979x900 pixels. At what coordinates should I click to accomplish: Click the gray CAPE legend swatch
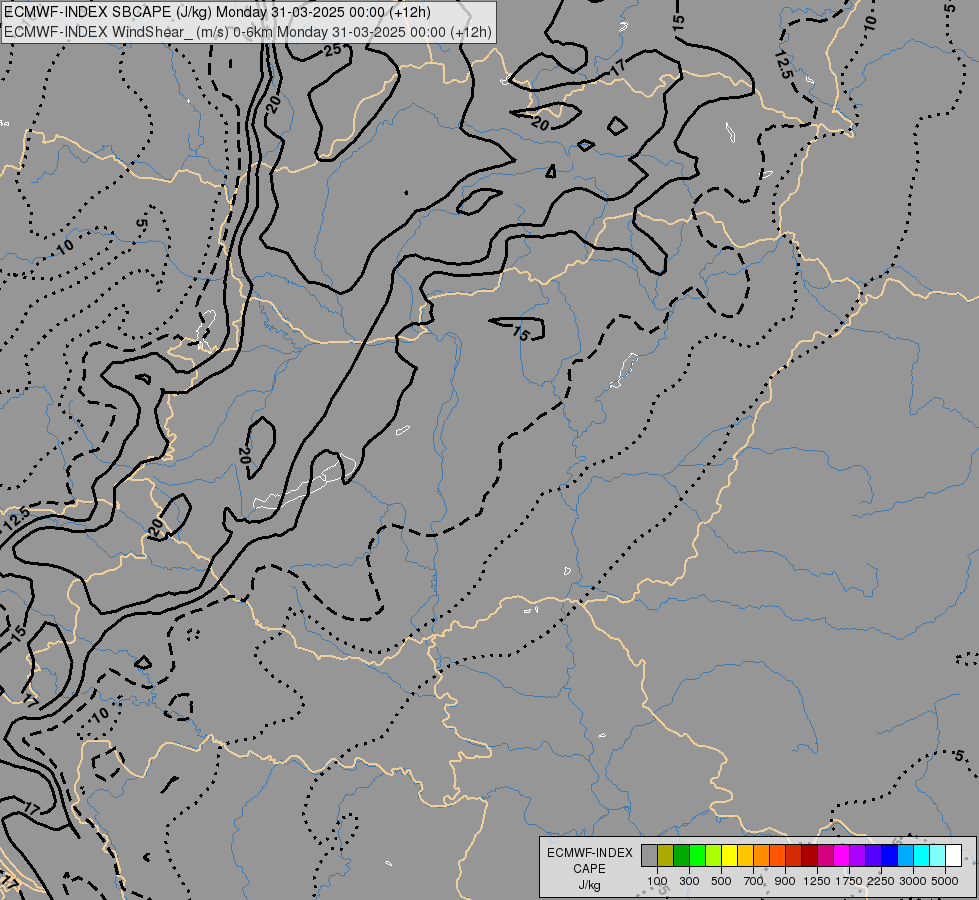point(649,856)
